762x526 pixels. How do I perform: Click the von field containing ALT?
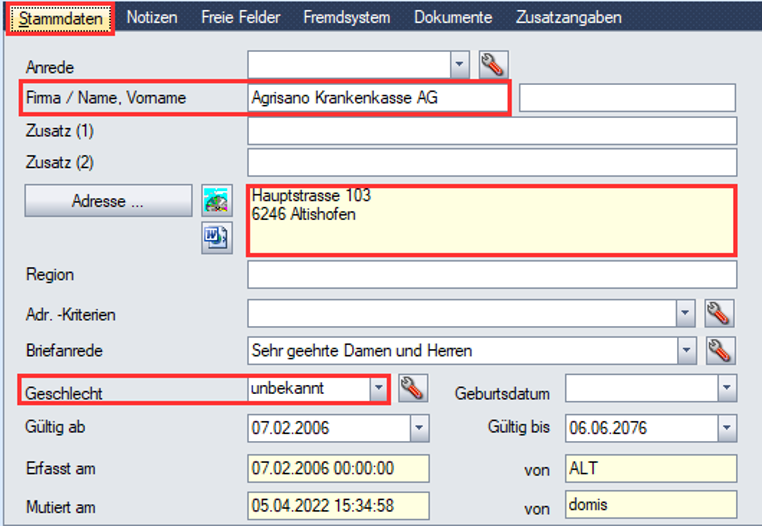651,468
